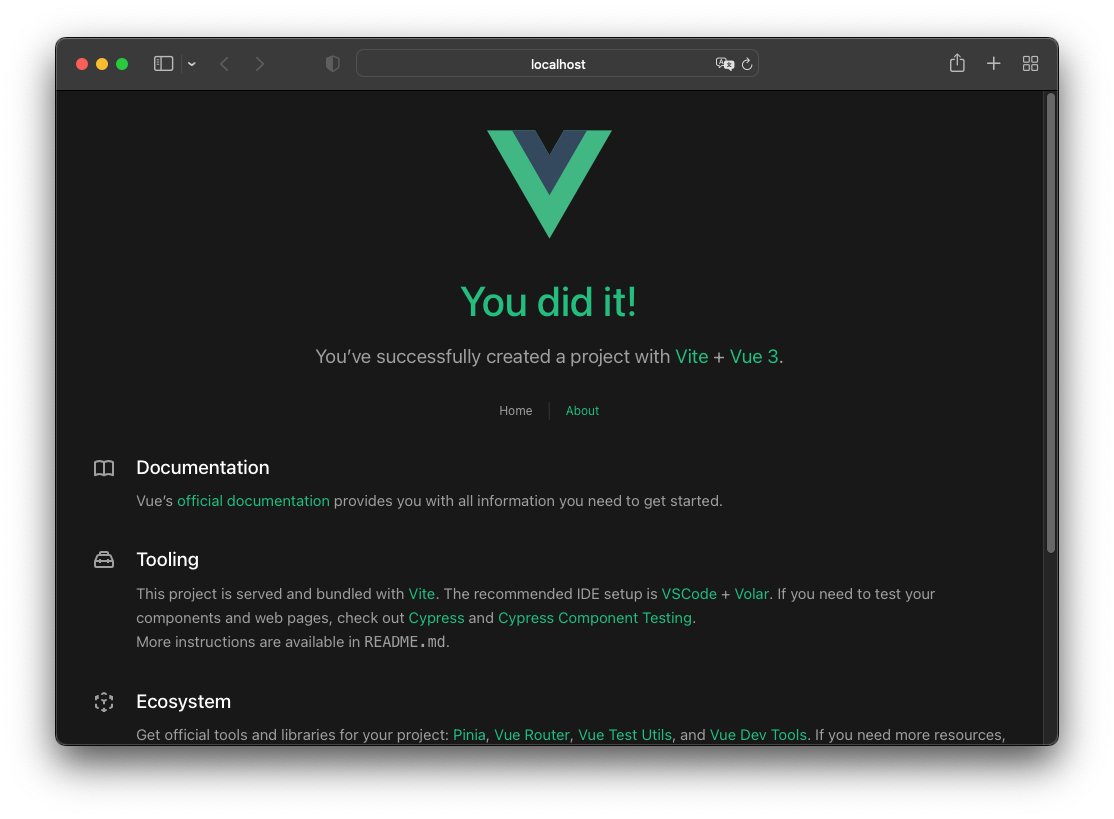Open the Cypress Component Testing link
This screenshot has width=1114, height=819.
(595, 618)
